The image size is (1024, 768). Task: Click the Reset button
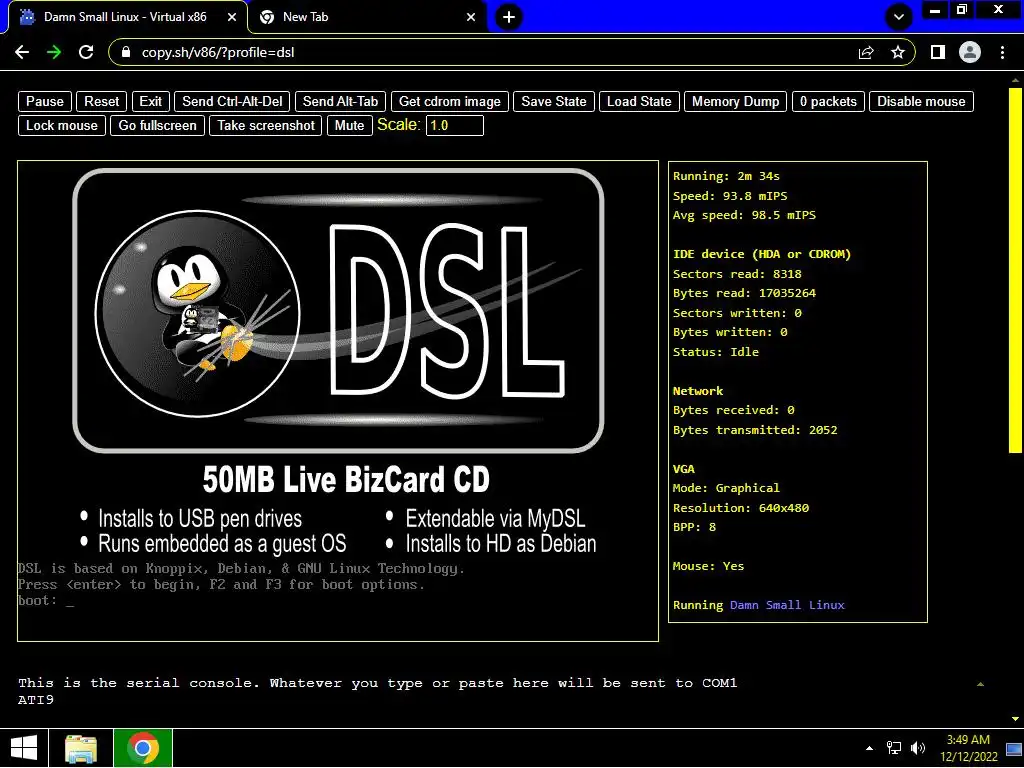point(102,101)
